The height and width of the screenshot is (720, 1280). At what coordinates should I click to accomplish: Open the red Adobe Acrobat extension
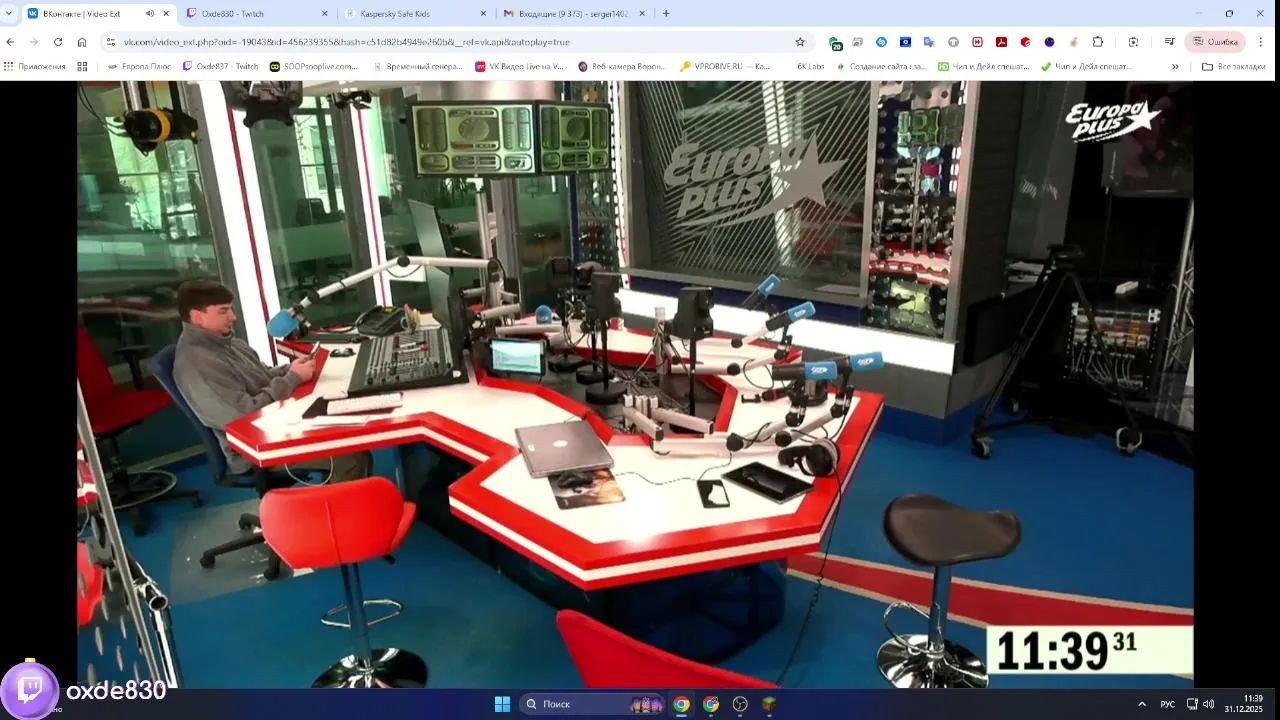pyautogui.click(x=1001, y=42)
